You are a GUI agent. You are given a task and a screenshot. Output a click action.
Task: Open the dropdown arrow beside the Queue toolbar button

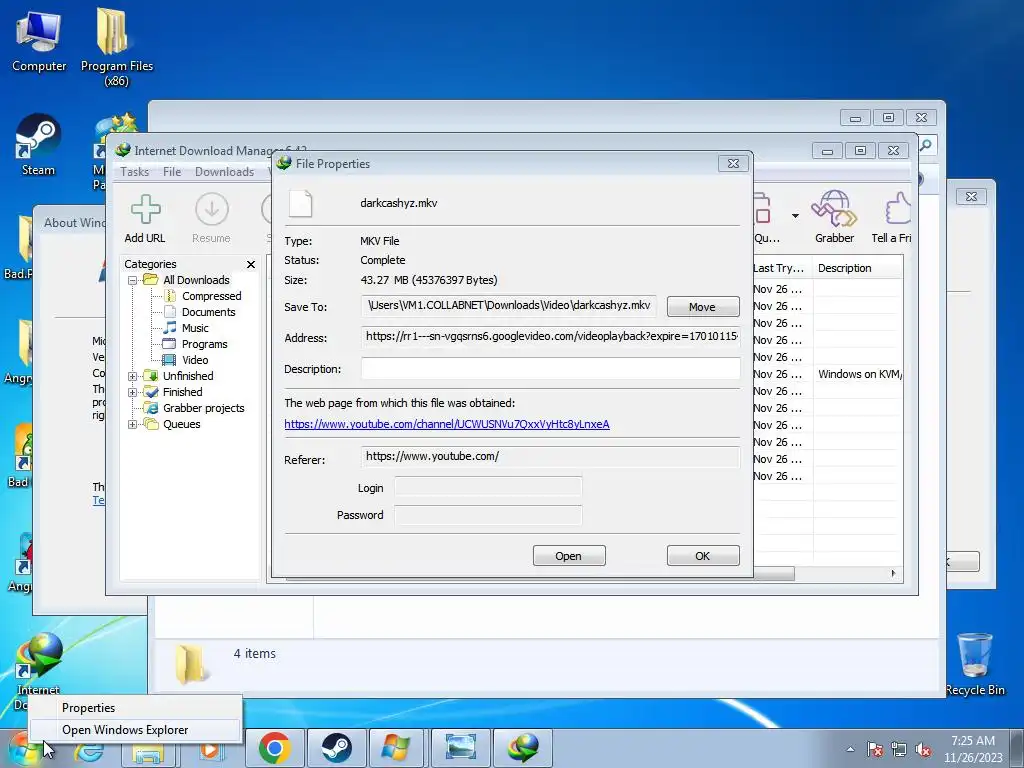pos(795,216)
